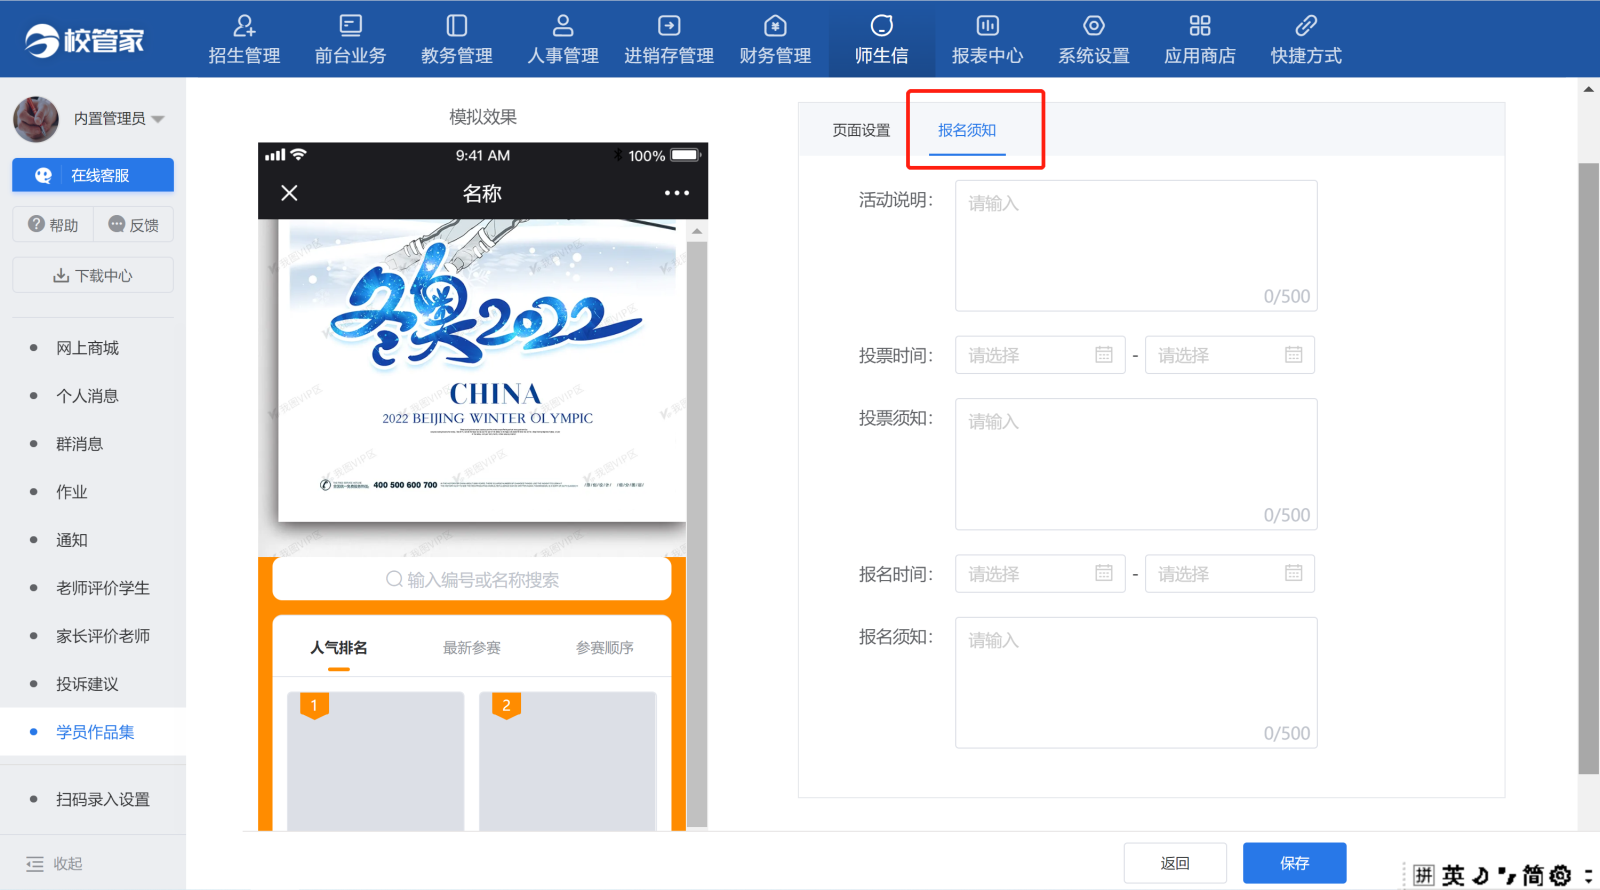Open 快捷方式 menu
The height and width of the screenshot is (890, 1600).
click(1306, 40)
